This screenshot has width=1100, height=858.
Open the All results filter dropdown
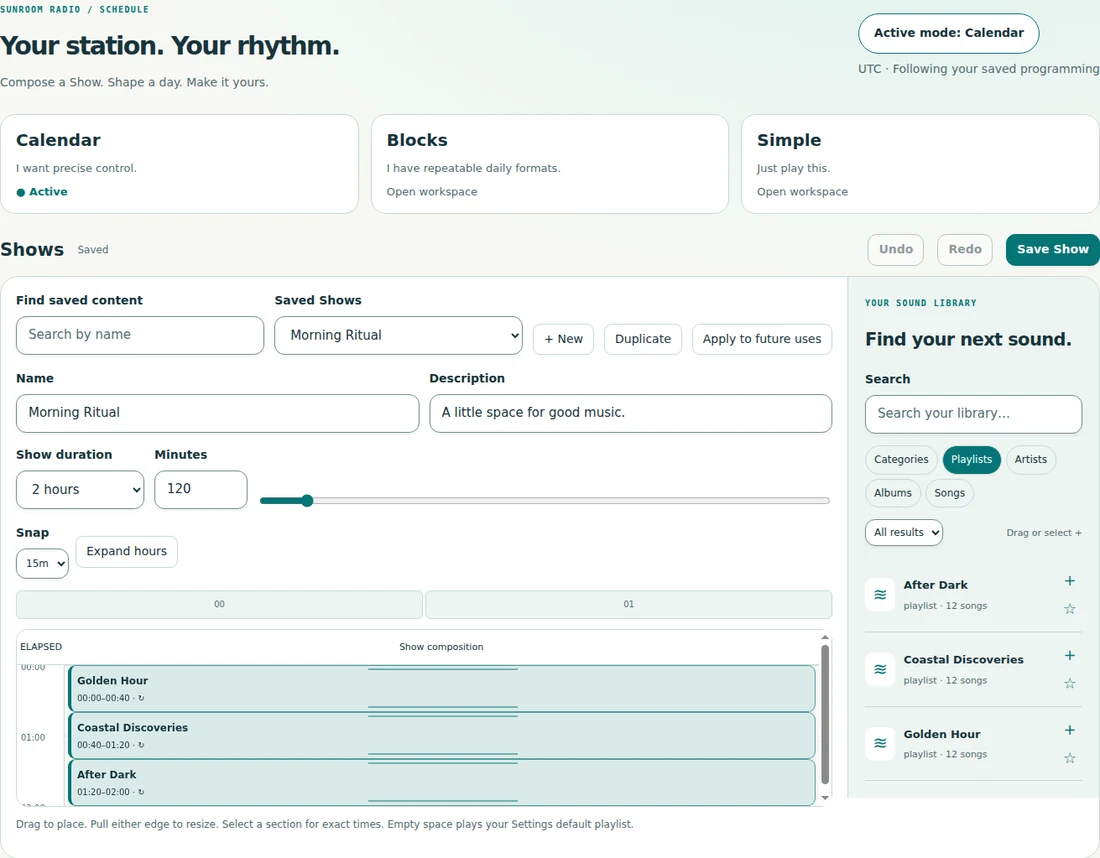pyautogui.click(x=904, y=532)
